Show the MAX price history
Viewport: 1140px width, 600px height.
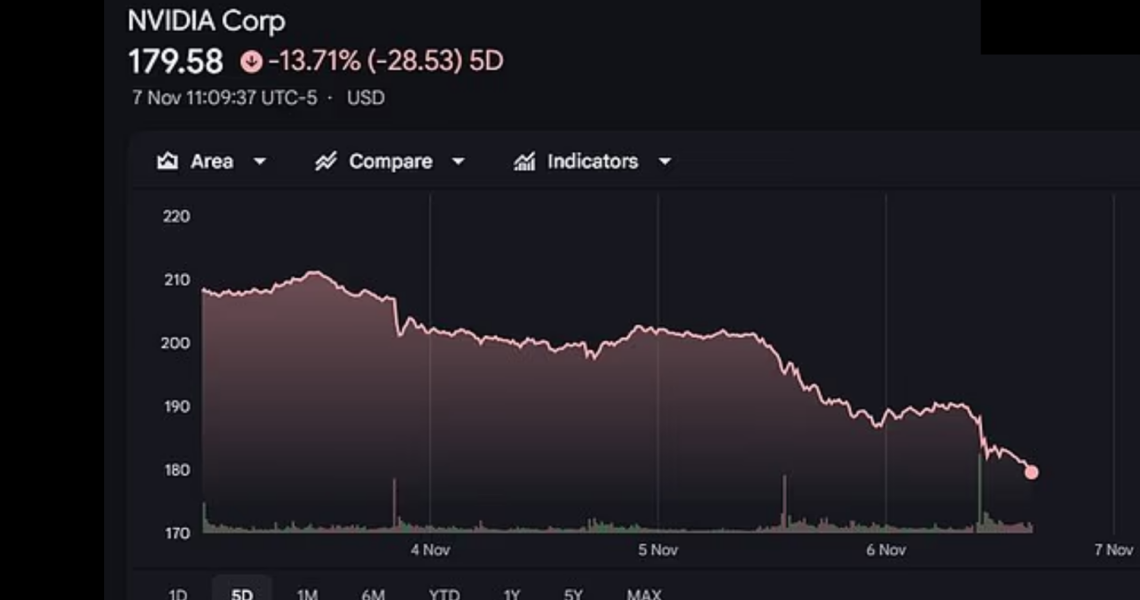click(644, 594)
